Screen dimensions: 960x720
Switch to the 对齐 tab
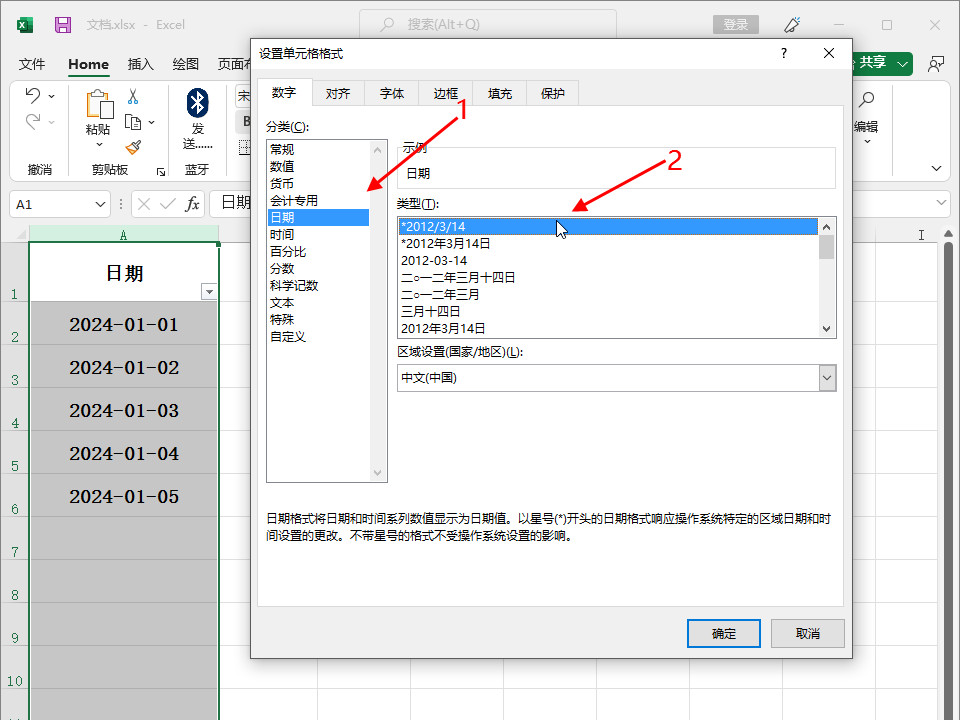point(338,94)
